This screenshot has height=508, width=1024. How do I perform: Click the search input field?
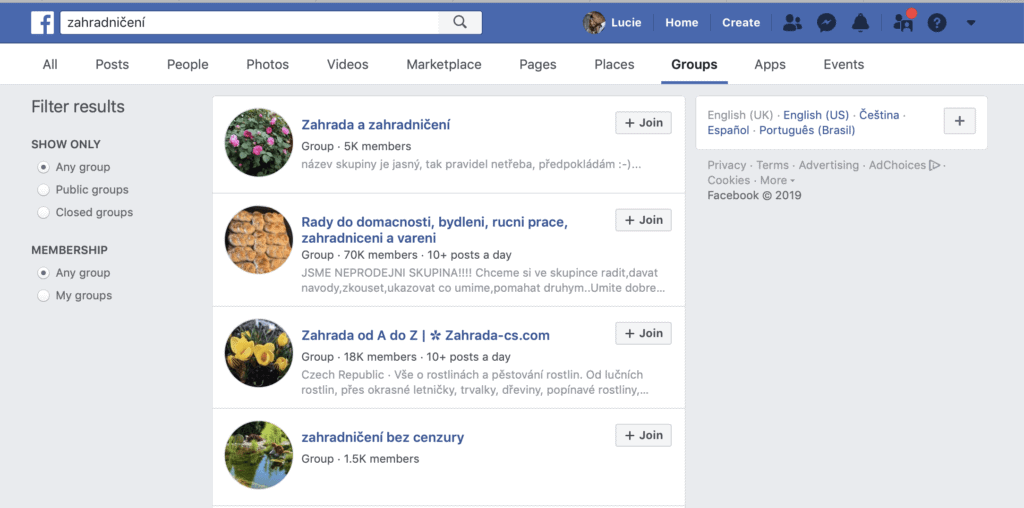pyautogui.click(x=250, y=22)
